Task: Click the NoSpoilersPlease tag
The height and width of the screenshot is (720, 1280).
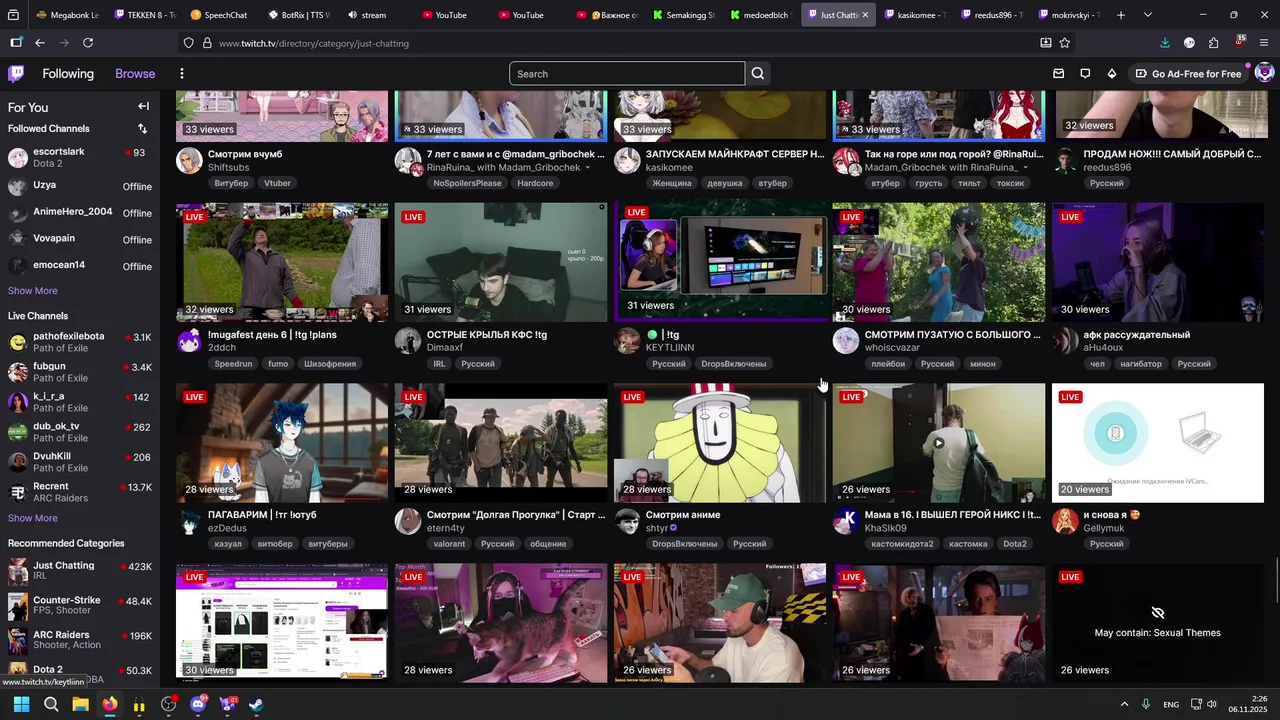Action: [x=466, y=183]
